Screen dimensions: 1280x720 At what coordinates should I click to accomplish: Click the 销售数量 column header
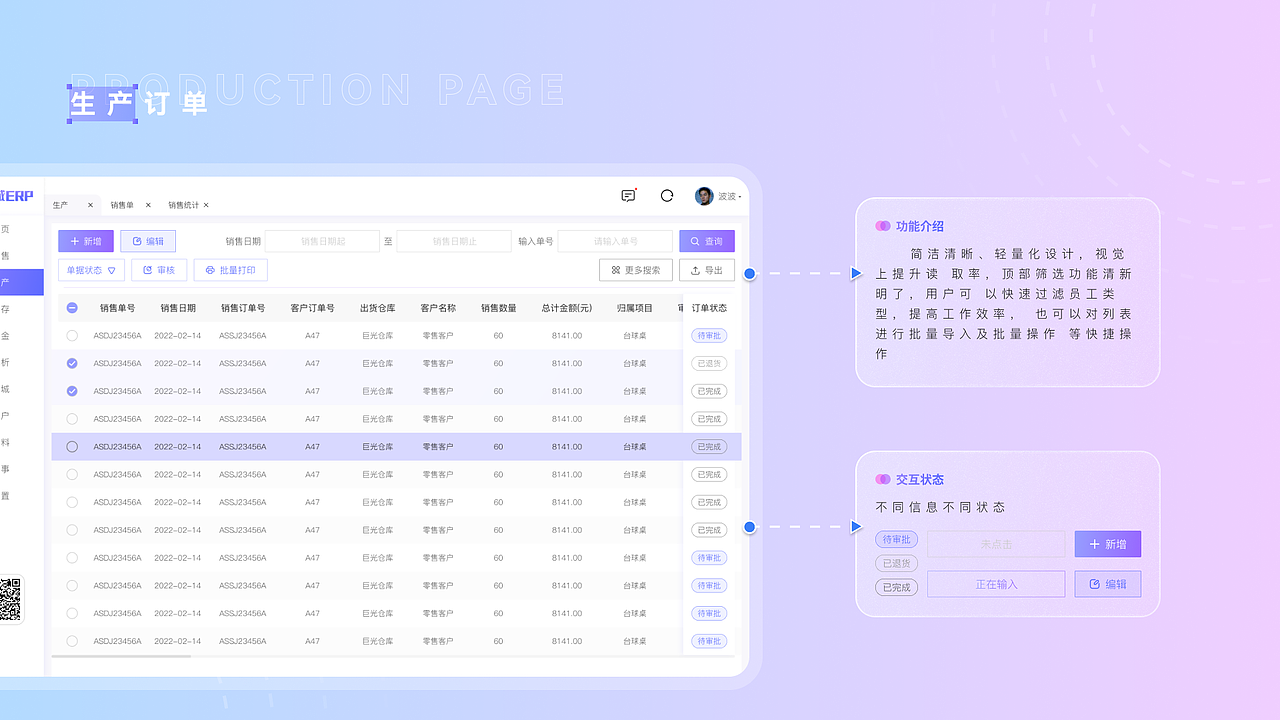coord(498,308)
